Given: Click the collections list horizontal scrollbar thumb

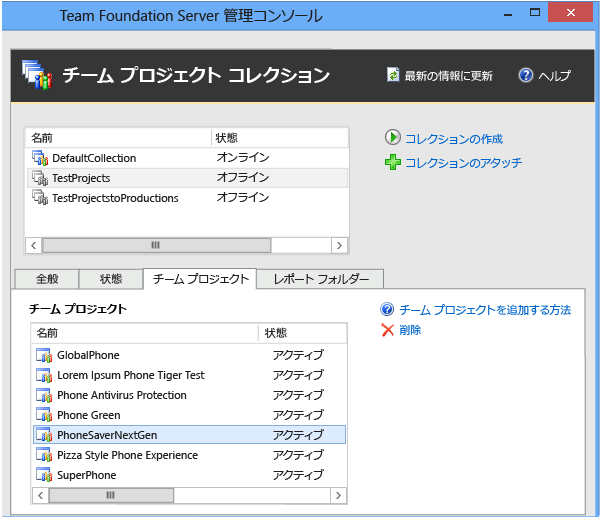Looking at the screenshot, I should point(157,245).
